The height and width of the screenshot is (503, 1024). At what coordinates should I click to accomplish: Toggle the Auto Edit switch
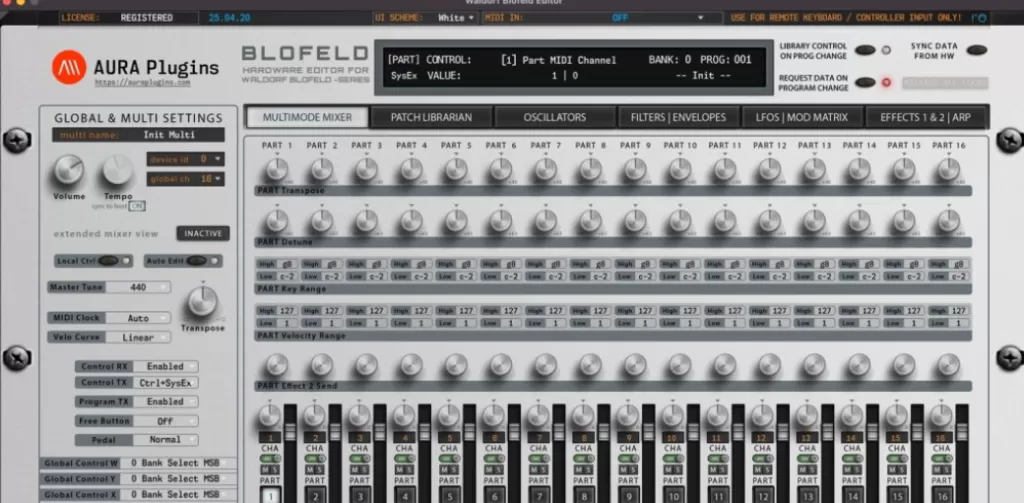click(x=196, y=261)
